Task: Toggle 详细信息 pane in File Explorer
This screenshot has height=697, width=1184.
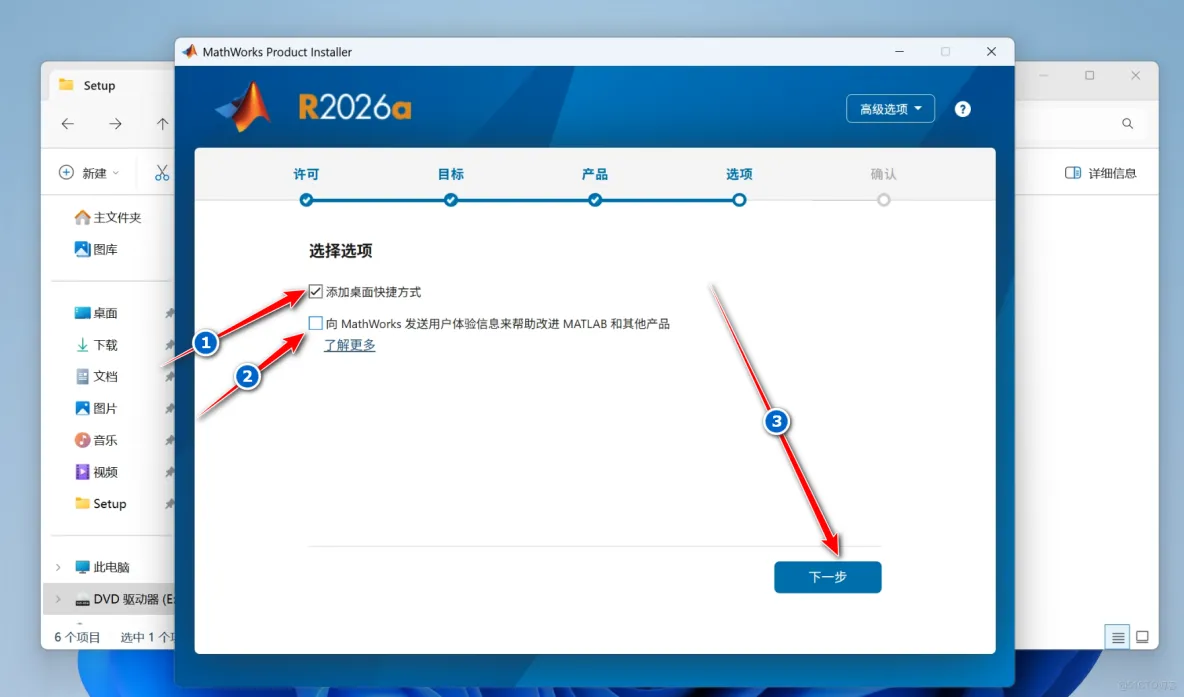Action: (1100, 173)
